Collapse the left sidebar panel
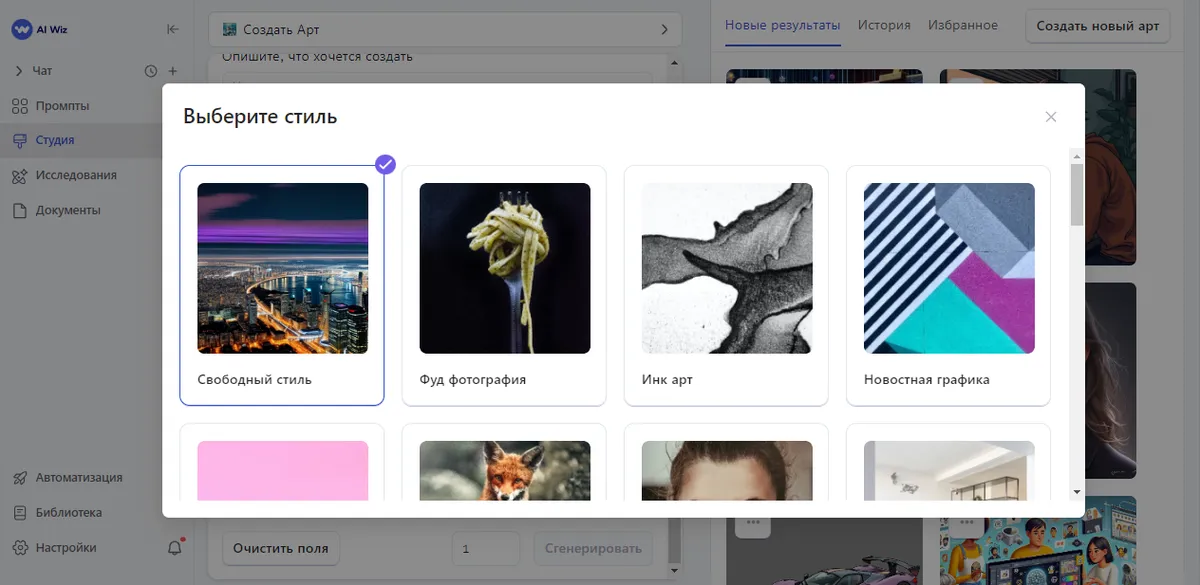Screen dimensions: 1200x585 tap(173, 30)
